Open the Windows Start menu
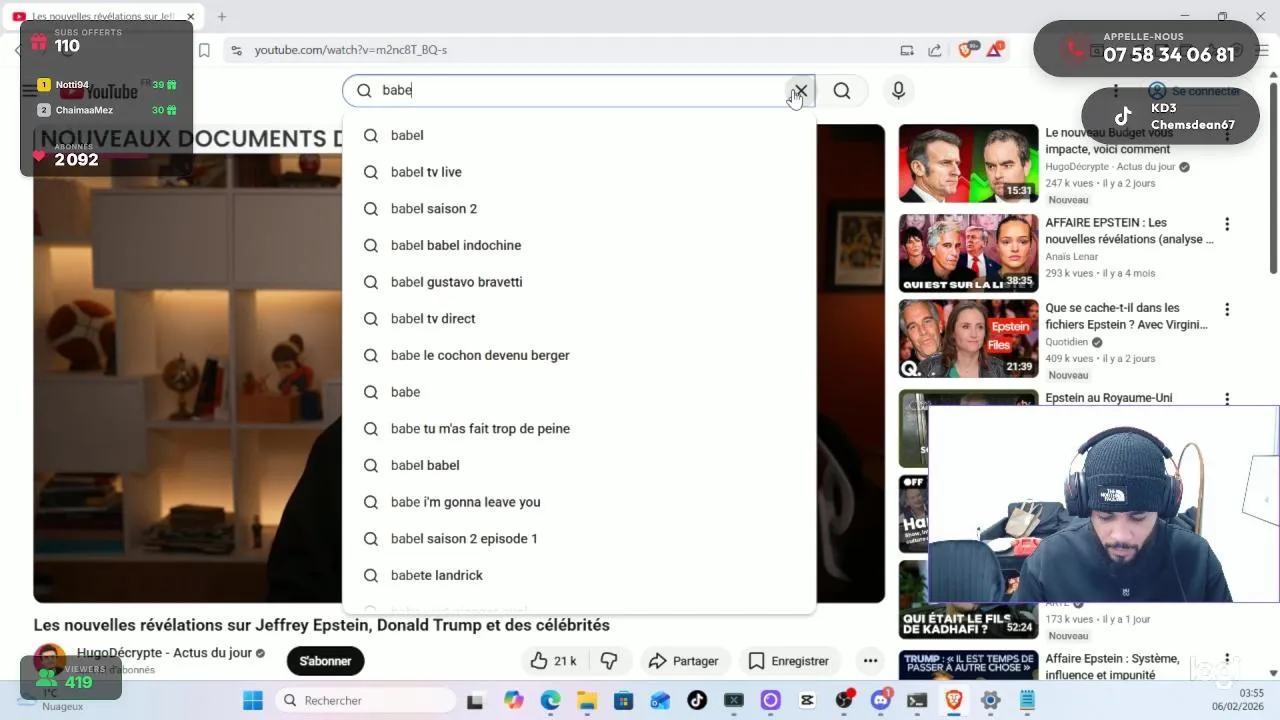Image resolution: width=1280 pixels, height=720 pixels. click(253, 701)
